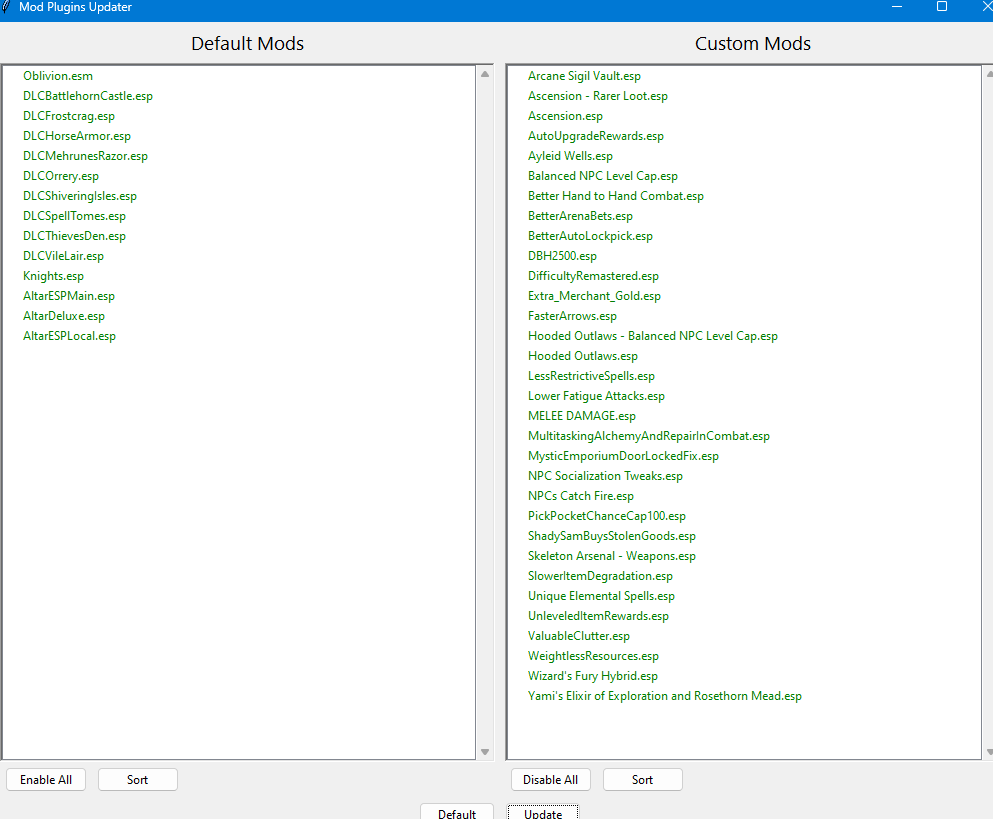Select Extra_Merchant_Gold.esp
The width and height of the screenshot is (993, 819).
coord(594,296)
